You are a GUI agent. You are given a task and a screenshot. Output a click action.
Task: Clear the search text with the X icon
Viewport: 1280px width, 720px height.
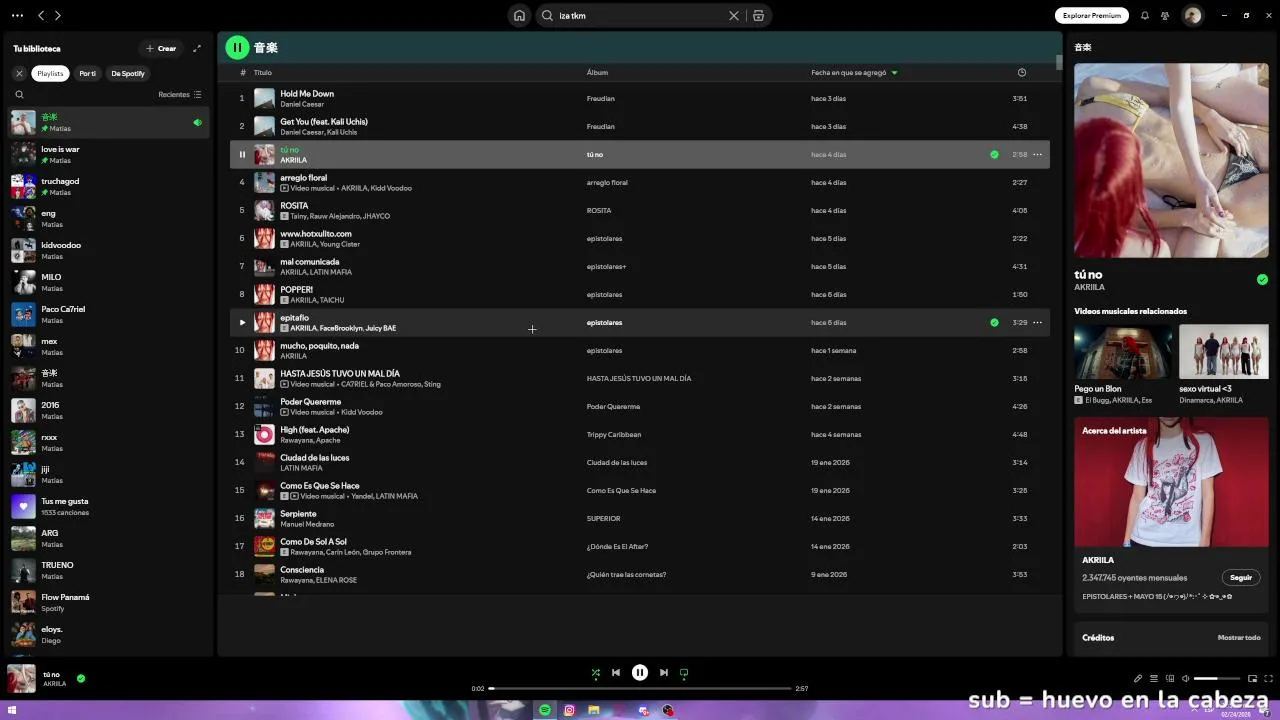734,16
